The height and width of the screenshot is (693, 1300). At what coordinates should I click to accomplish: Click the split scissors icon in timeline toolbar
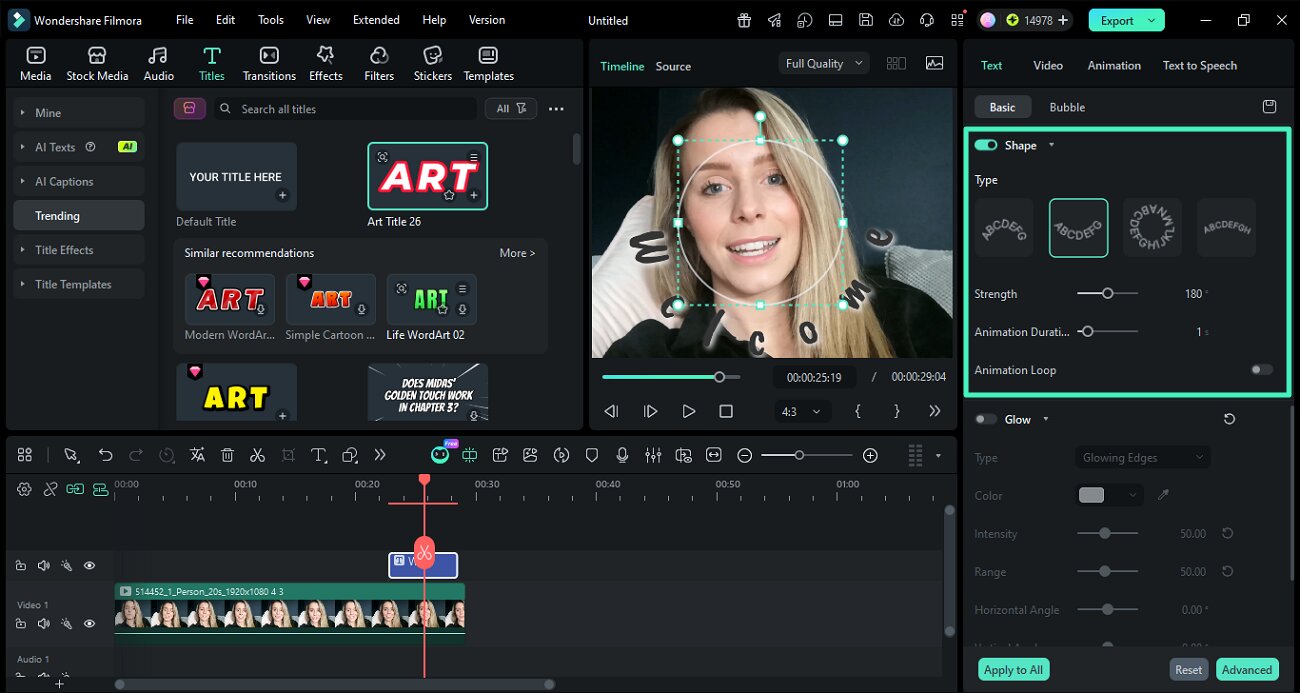[257, 455]
